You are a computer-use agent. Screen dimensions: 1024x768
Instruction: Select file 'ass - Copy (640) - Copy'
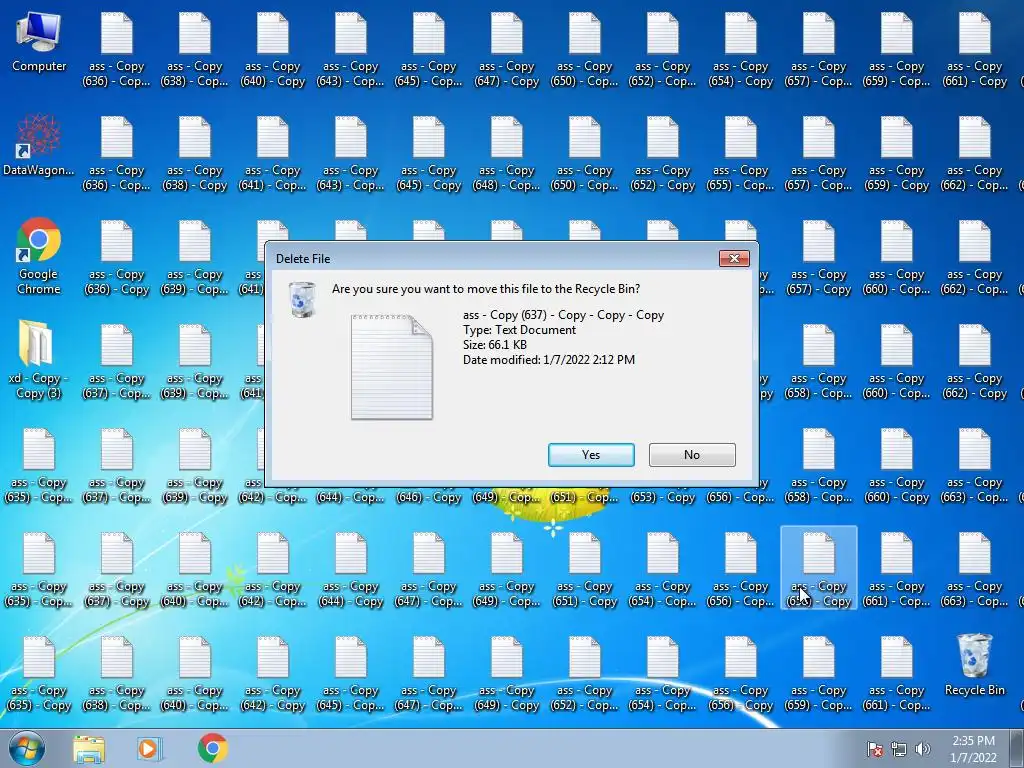pyautogui.click(x=272, y=50)
